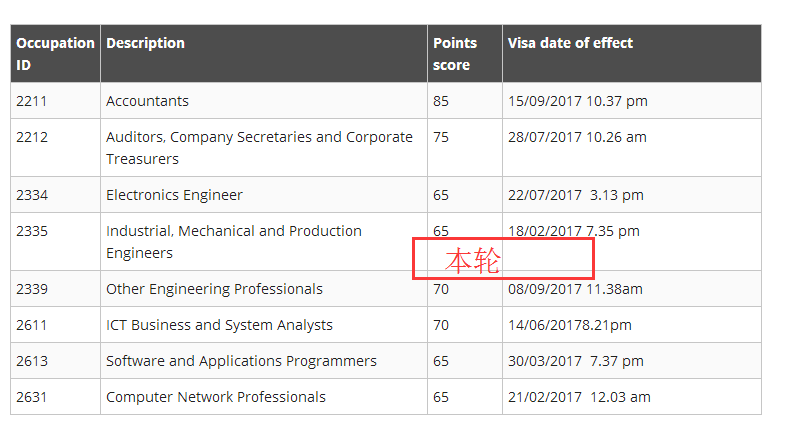Click the date 08/09/2017 11.38am

click(575, 289)
